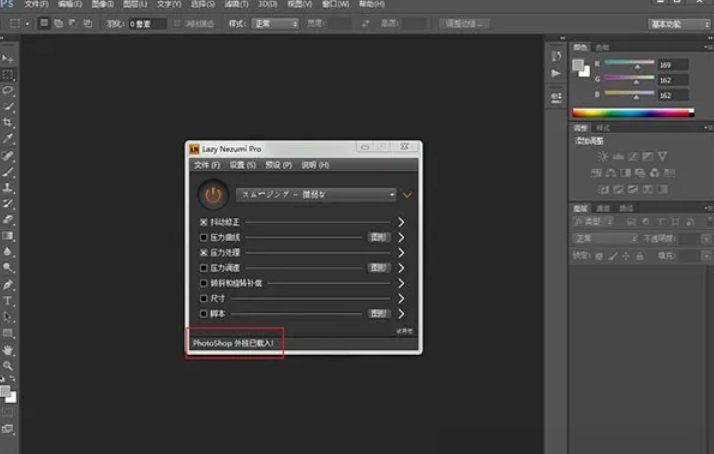Image resolution: width=714 pixels, height=454 pixels.
Task: Add a Levels adjustment icon
Action: 618,157
